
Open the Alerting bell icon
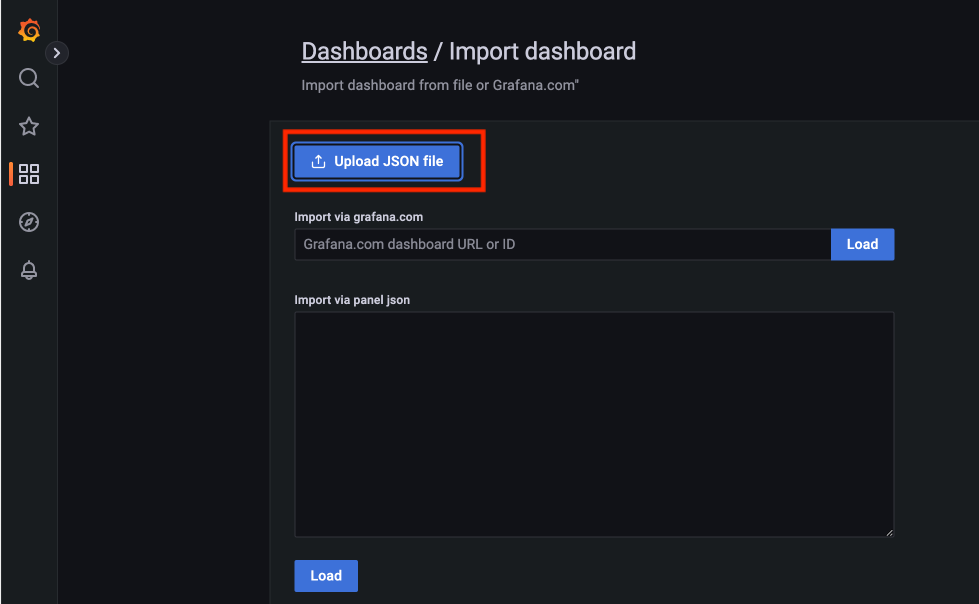(29, 270)
